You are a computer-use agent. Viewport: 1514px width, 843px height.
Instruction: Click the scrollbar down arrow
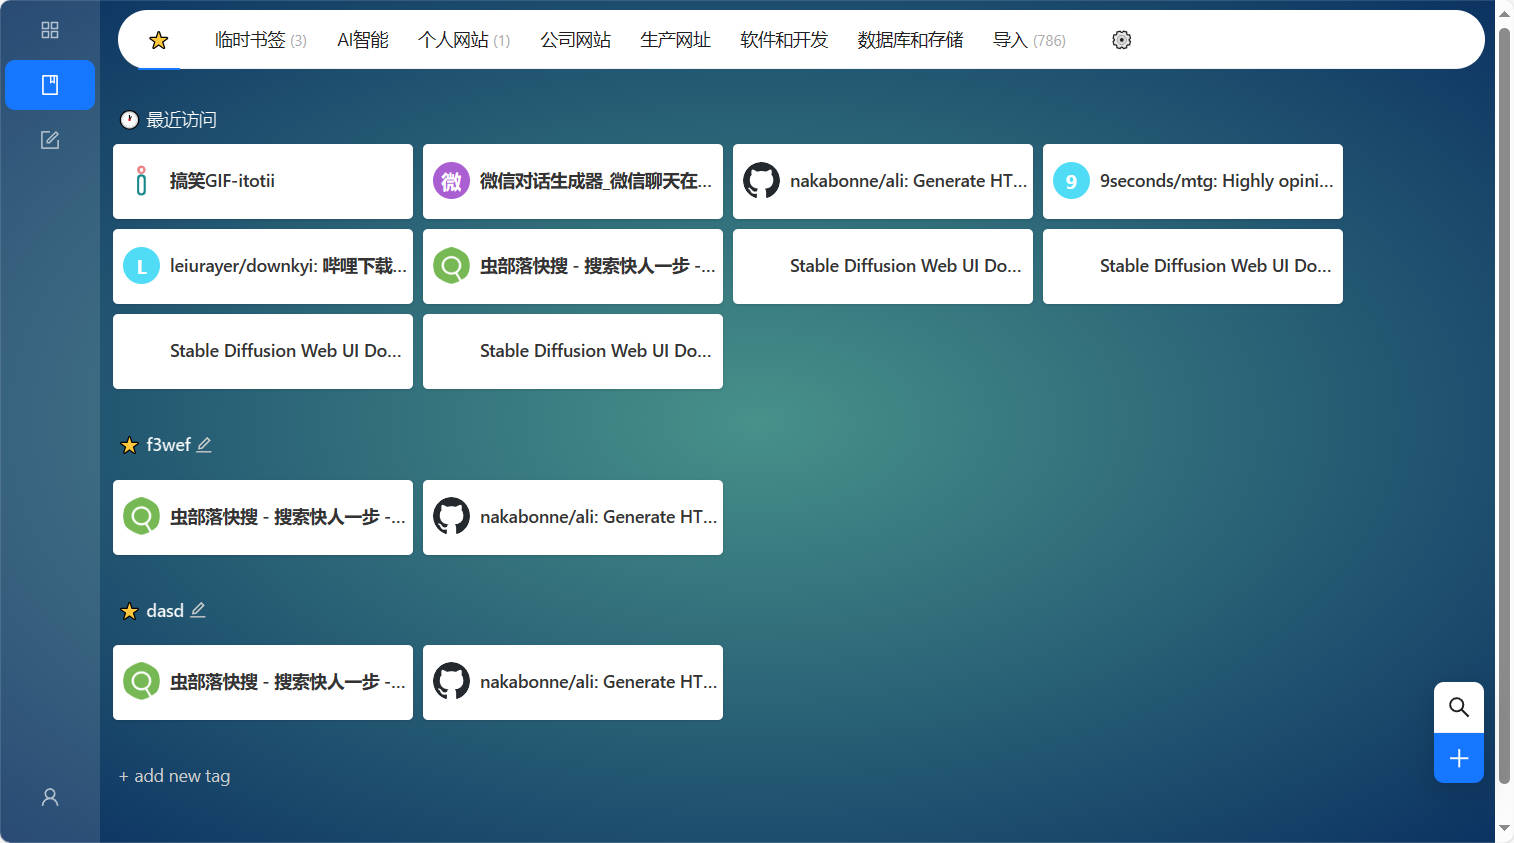[x=1505, y=829]
